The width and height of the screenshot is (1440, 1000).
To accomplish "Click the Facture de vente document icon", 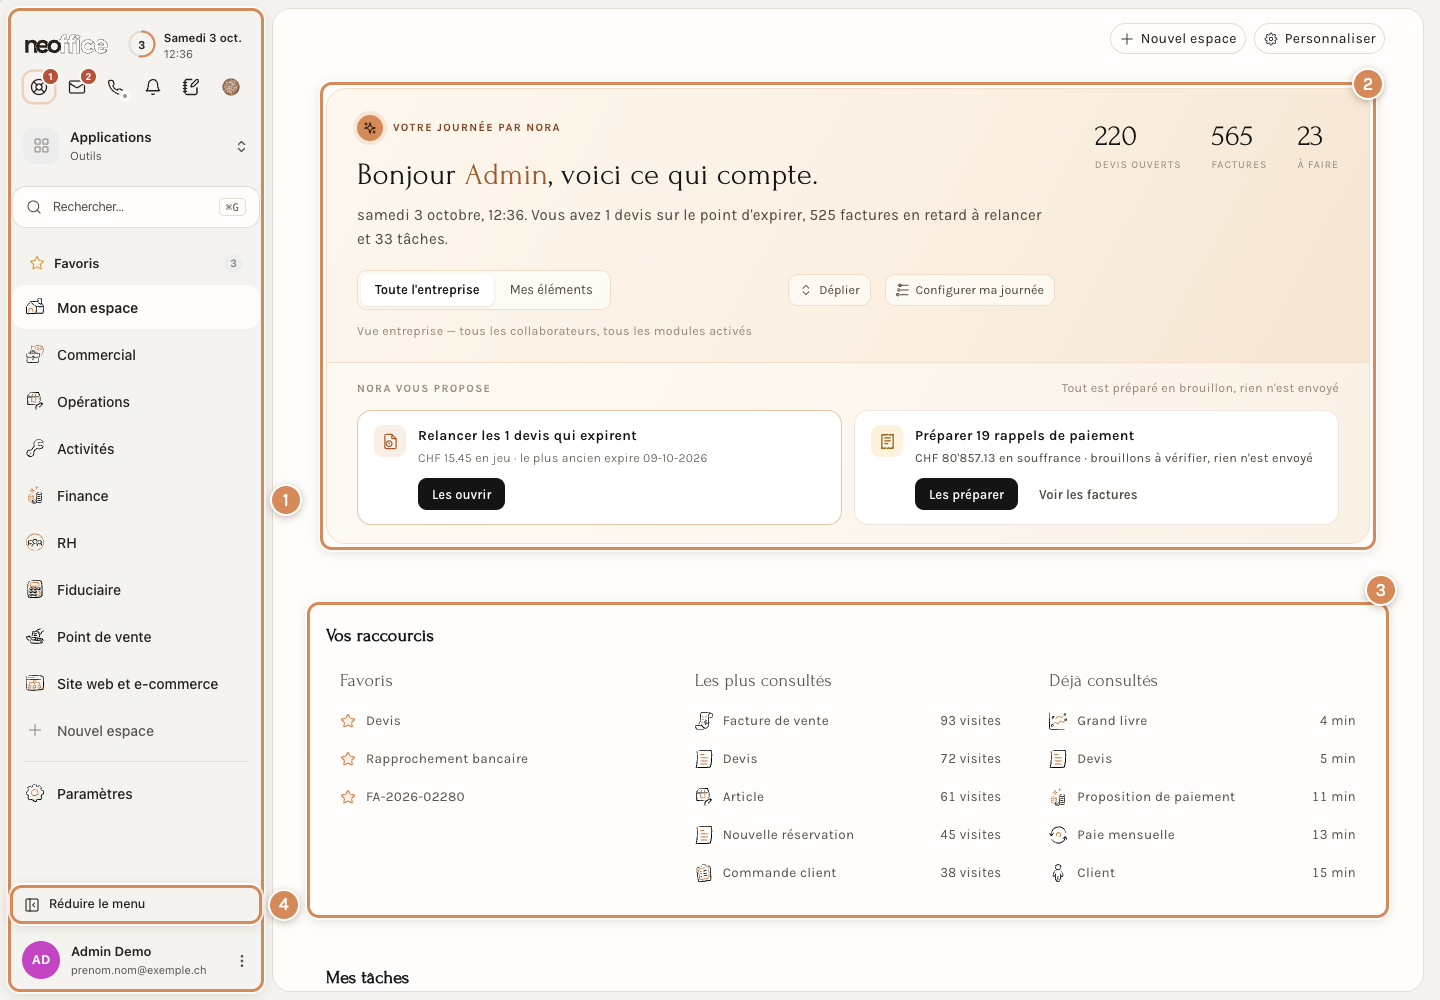I will (x=704, y=721).
